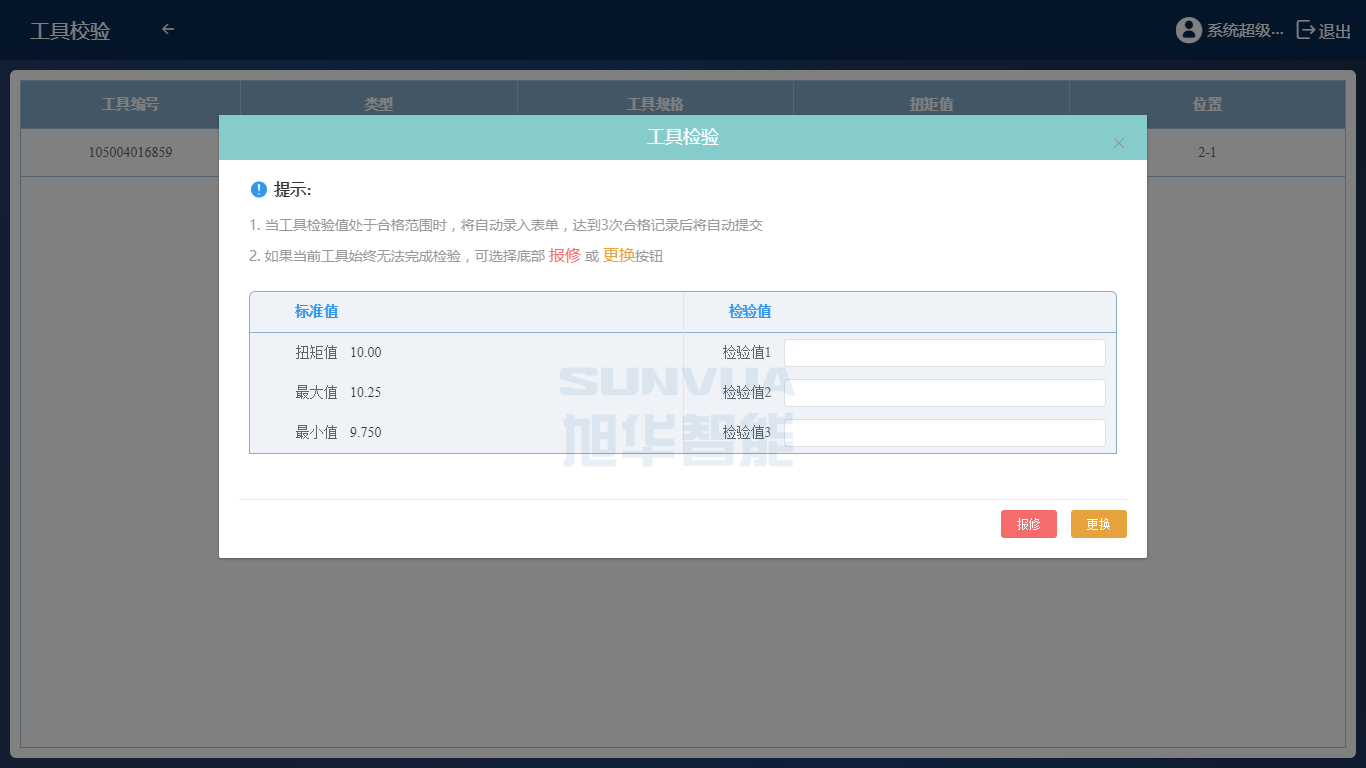
Task: Click the 2-1 position cell
Action: [x=1207, y=153]
